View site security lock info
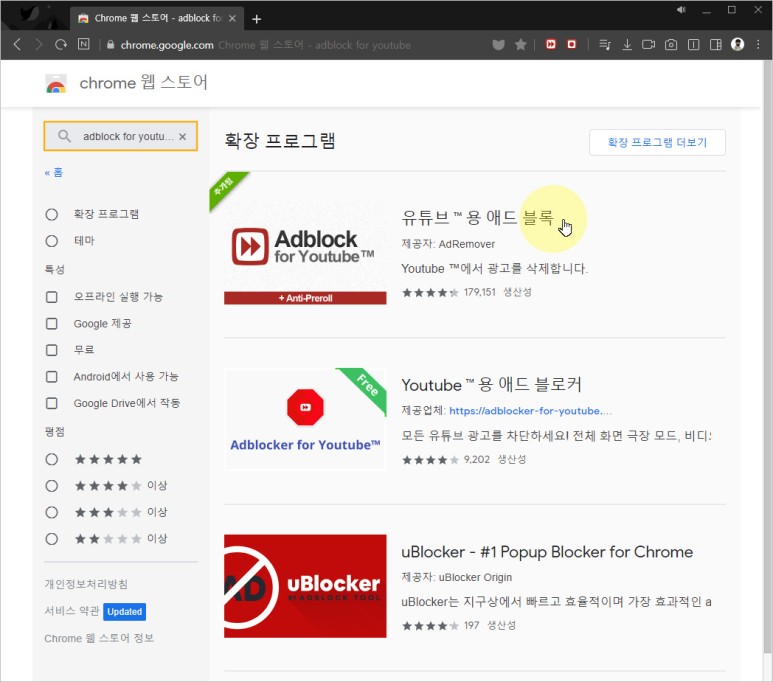The width and height of the screenshot is (773, 682). [110, 45]
